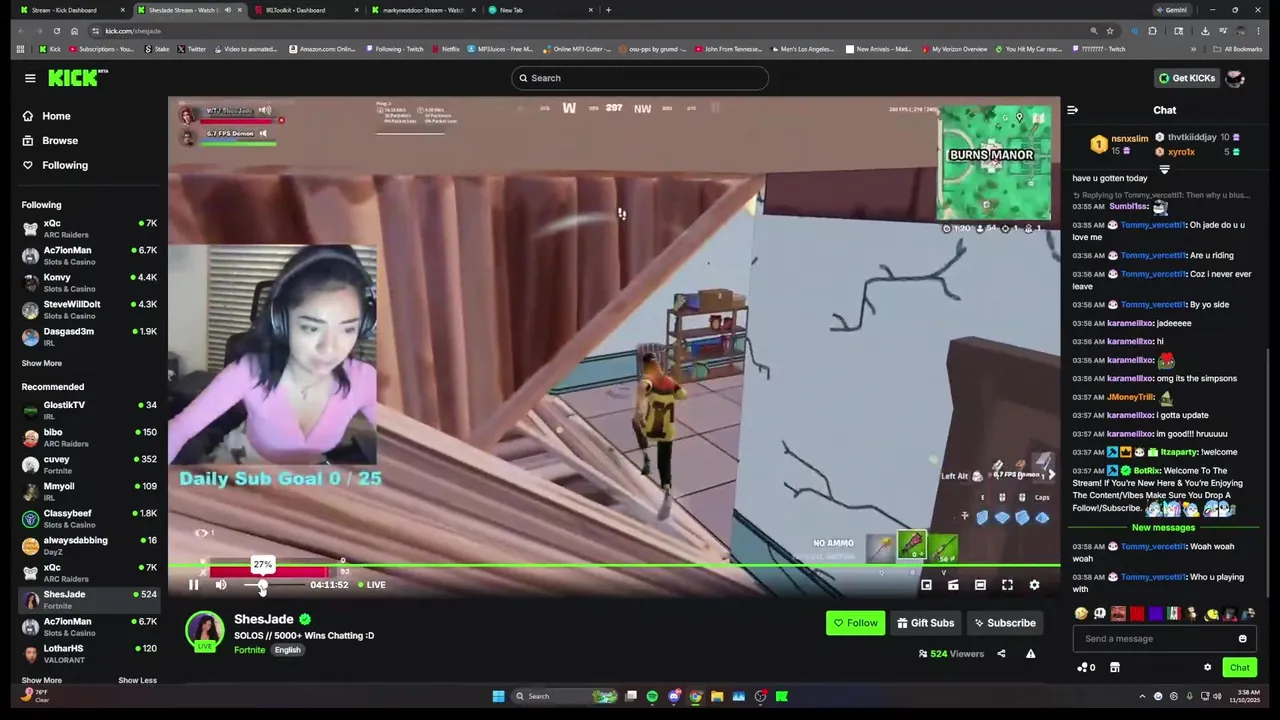Viewport: 1280px width, 720px height.
Task: Insert first laughing emote in chat
Action: (1081, 614)
